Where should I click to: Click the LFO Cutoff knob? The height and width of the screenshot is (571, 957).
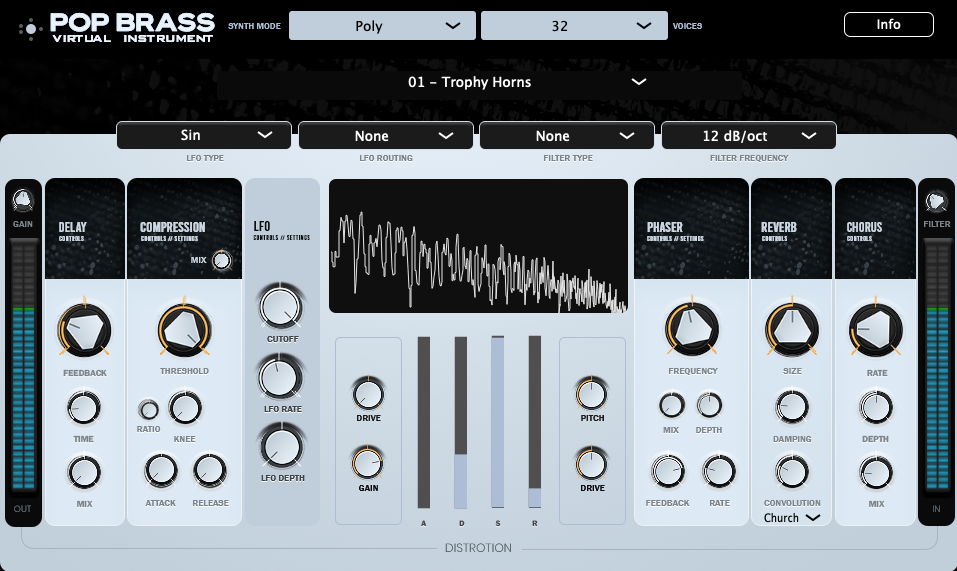281,308
